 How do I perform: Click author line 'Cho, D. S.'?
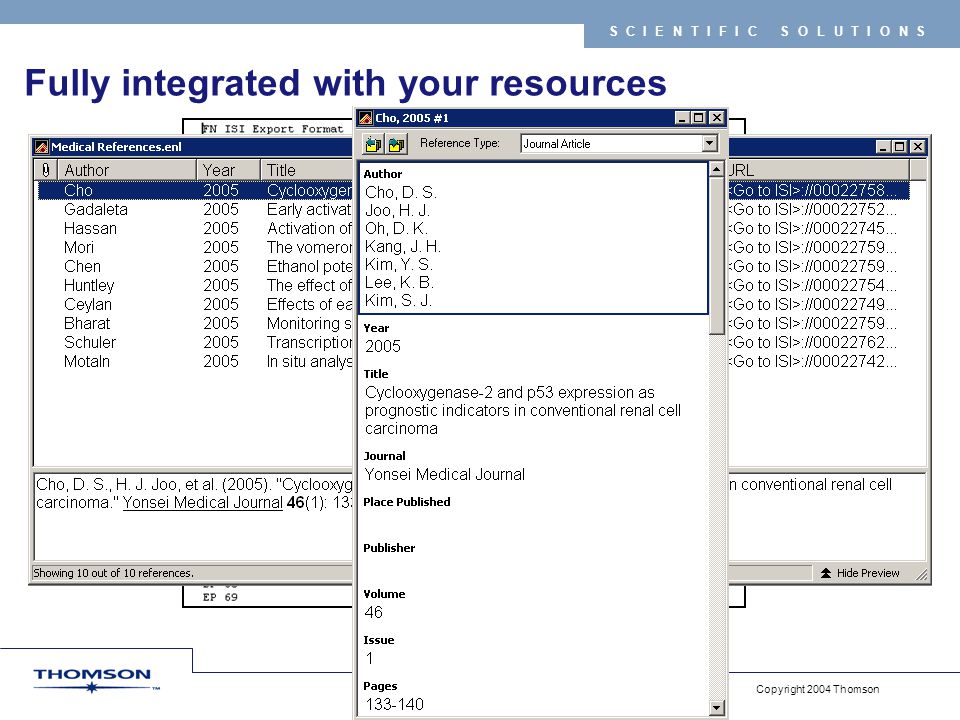tap(400, 192)
